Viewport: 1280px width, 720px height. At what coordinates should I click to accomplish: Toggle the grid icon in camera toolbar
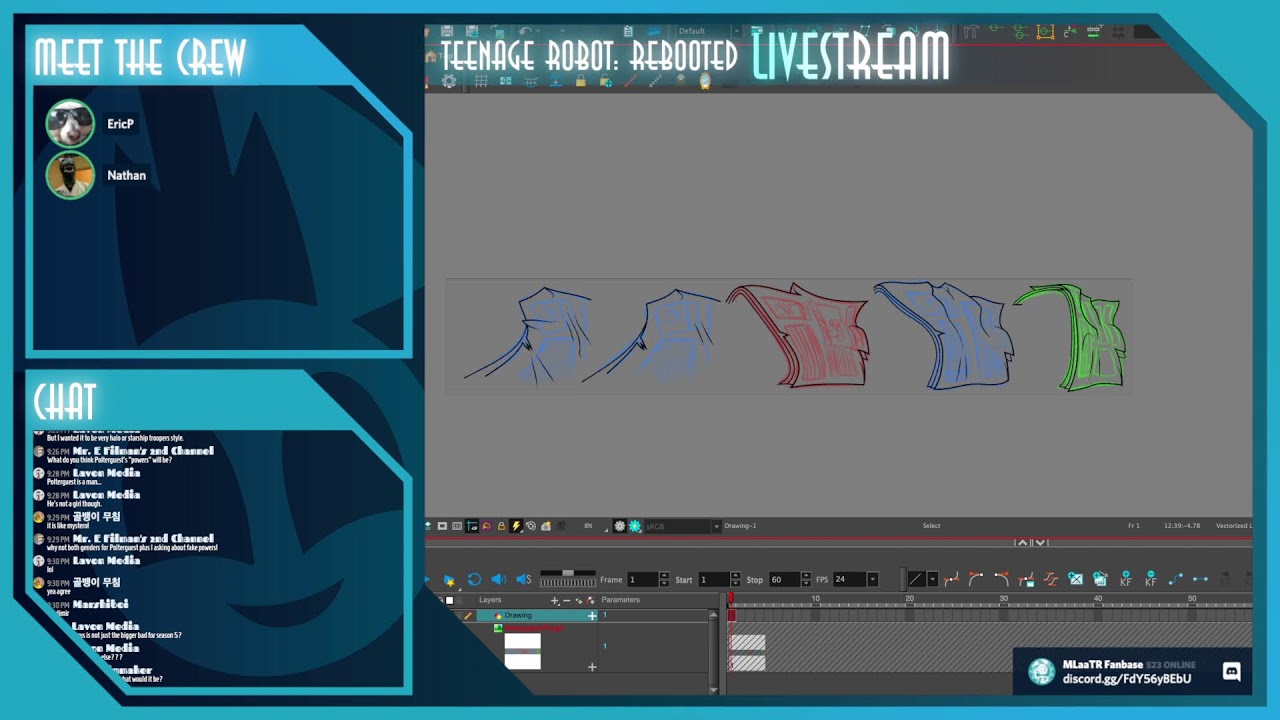point(481,81)
